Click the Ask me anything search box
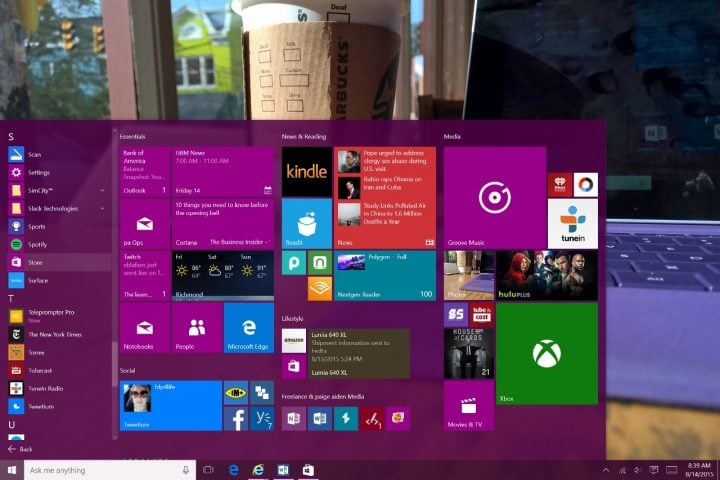720x480 pixels. [x=110, y=470]
